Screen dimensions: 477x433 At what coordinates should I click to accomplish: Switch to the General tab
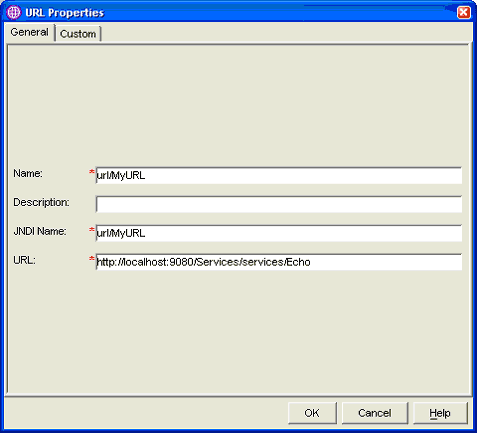click(29, 32)
